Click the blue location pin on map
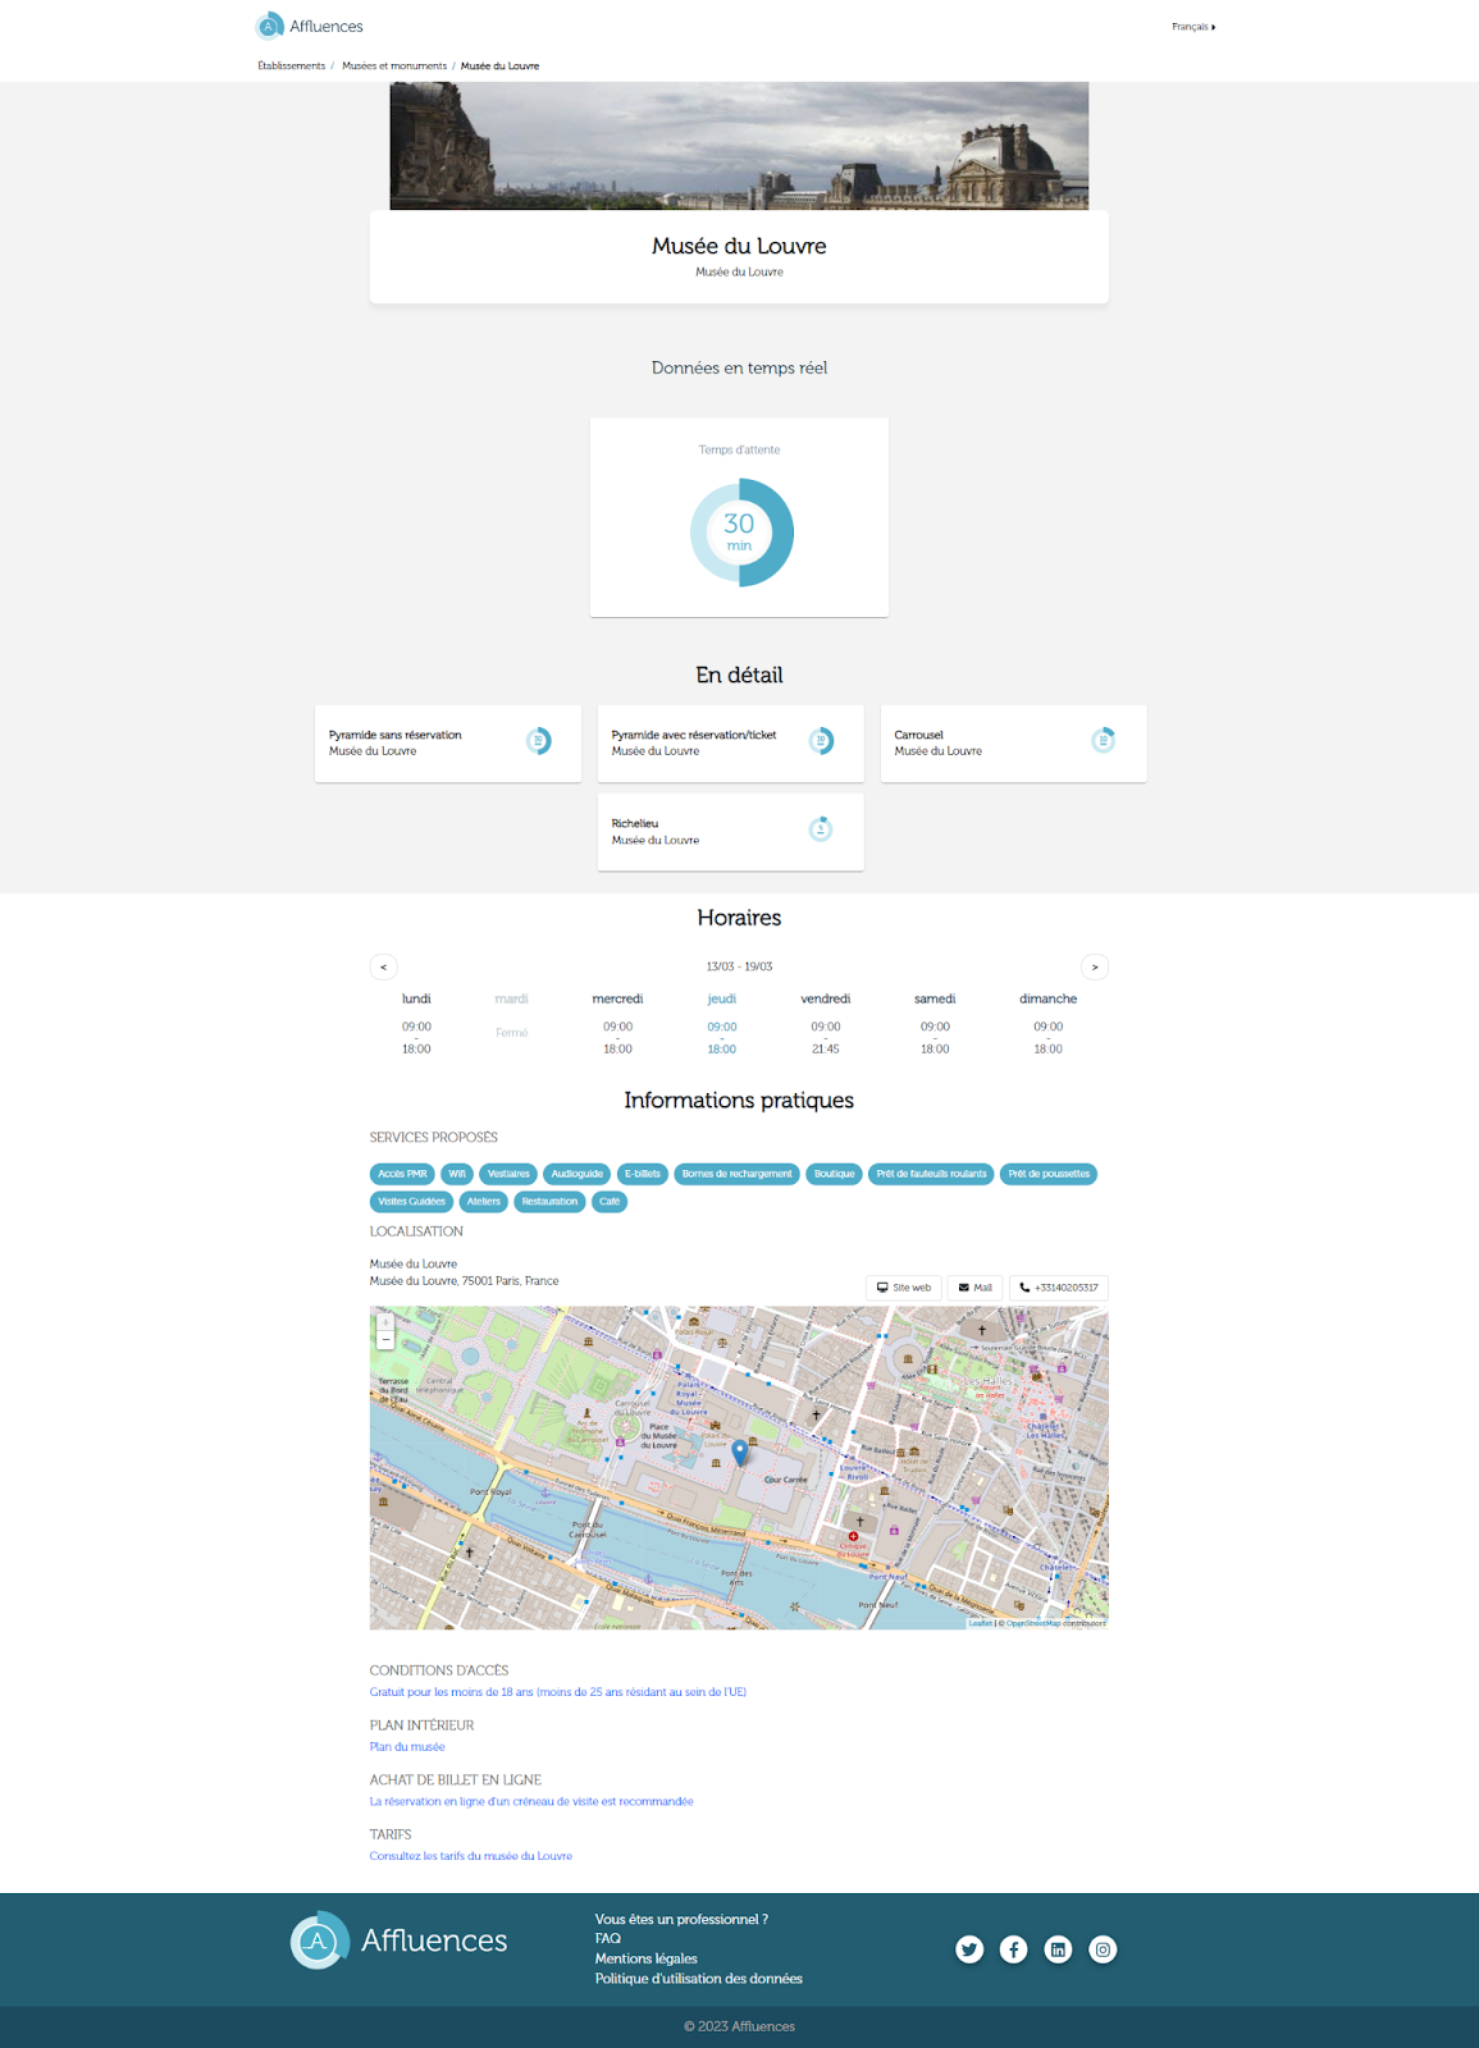1479x2048 pixels. [740, 1453]
